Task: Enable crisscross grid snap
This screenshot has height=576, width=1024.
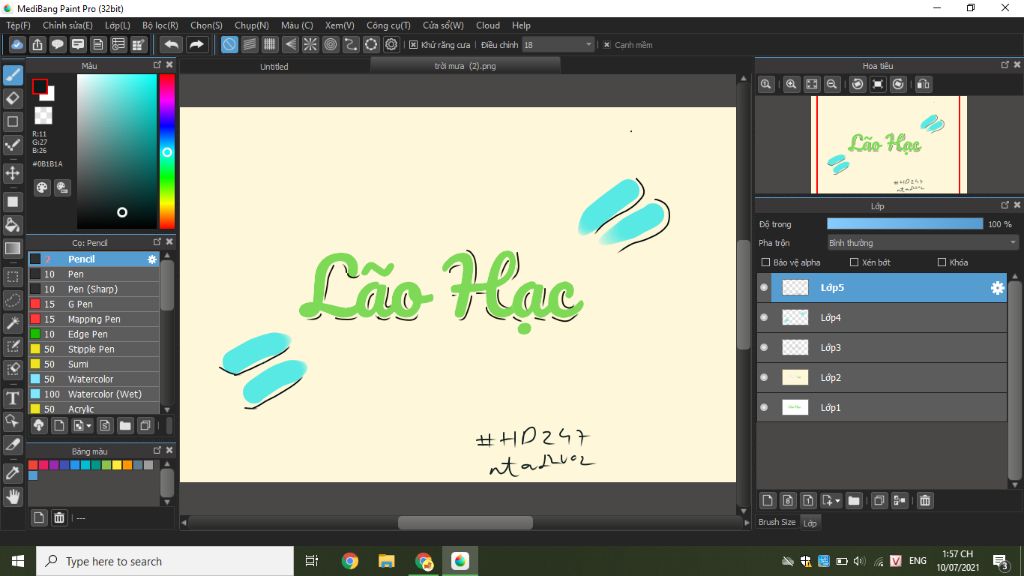Action: [270, 44]
